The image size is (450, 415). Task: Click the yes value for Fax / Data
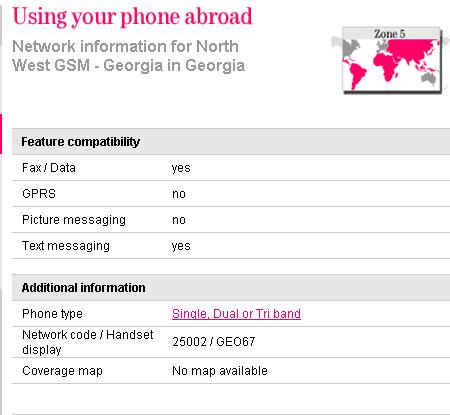click(x=181, y=168)
